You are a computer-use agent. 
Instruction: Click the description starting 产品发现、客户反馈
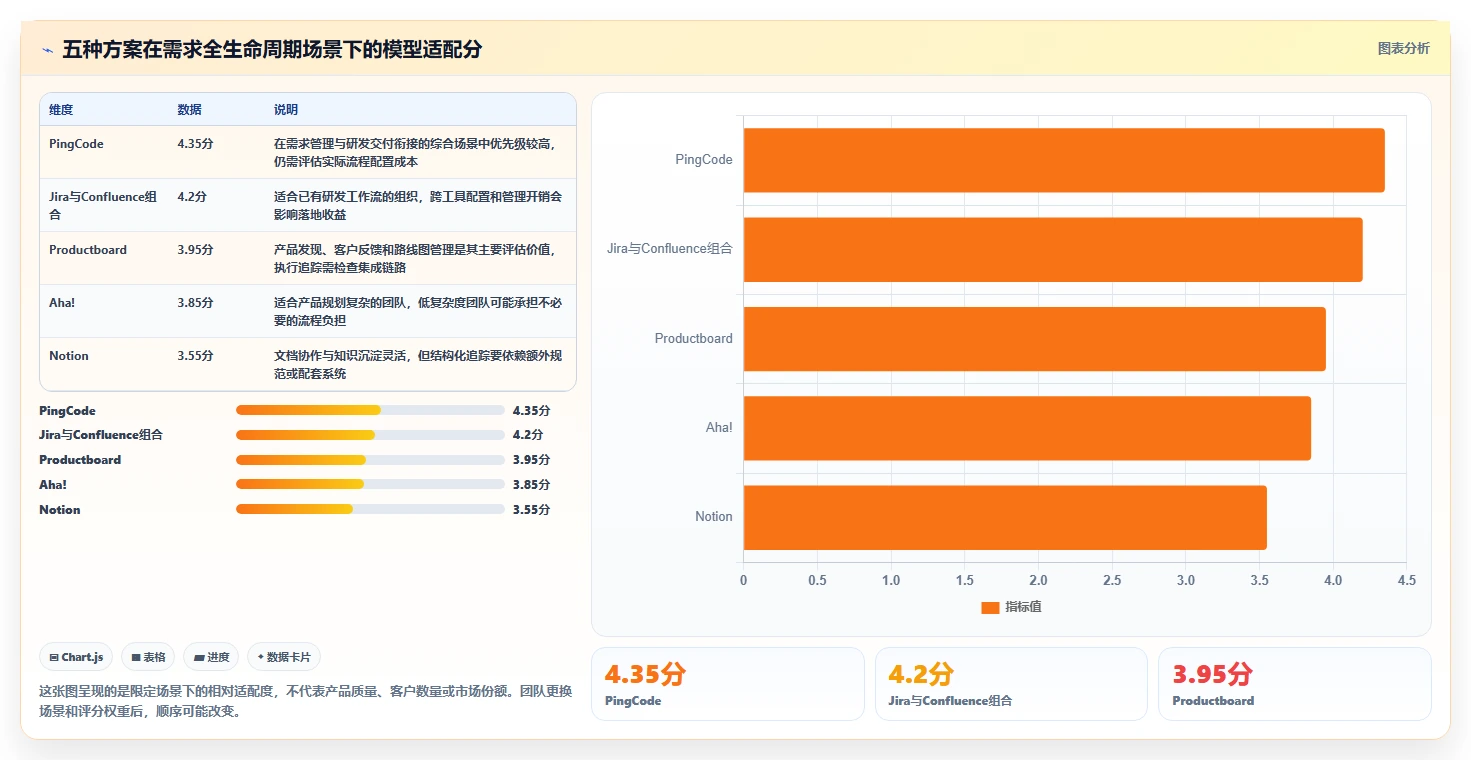(415, 258)
